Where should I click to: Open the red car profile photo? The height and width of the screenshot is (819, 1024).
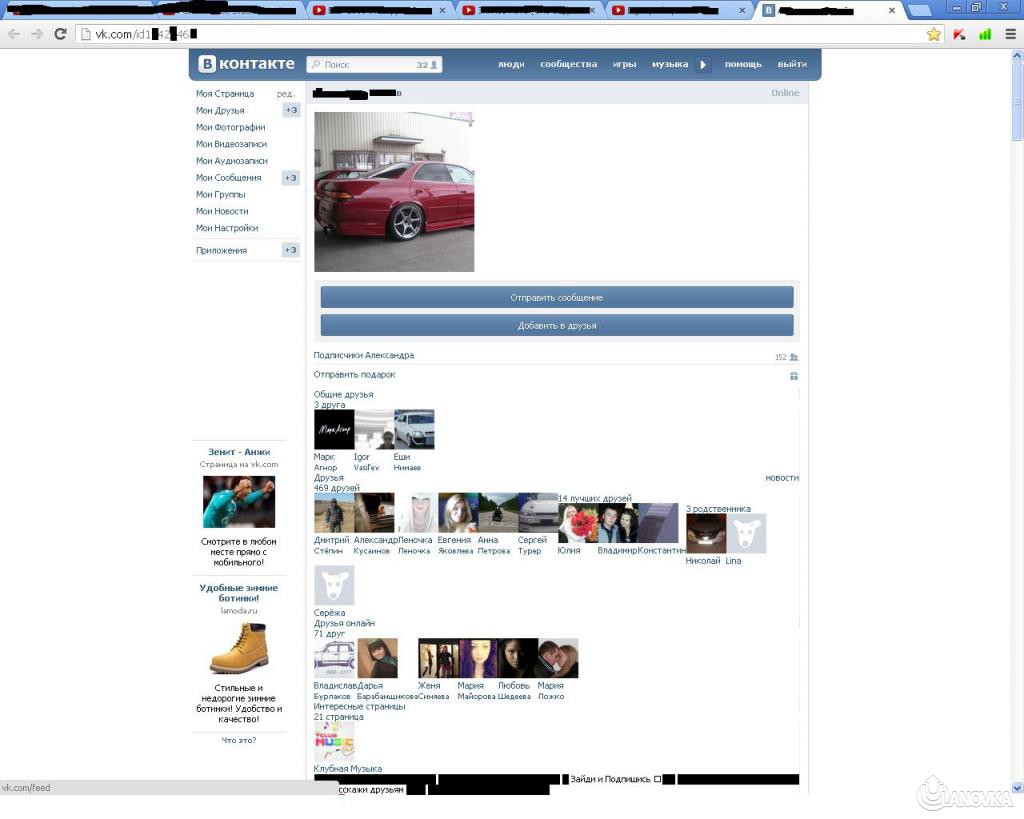[x=394, y=192]
